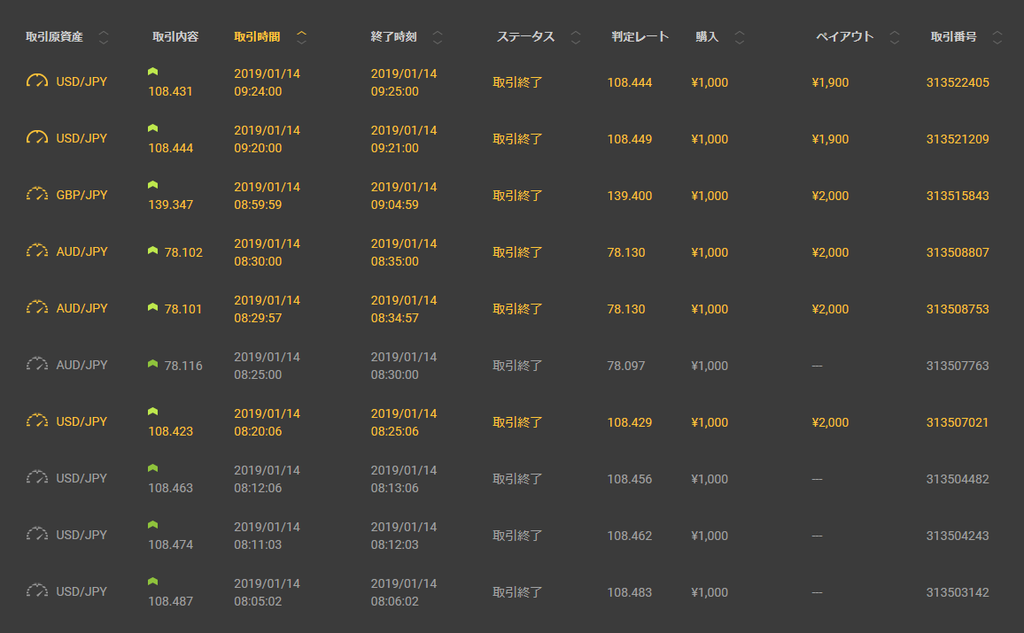
Task: Select trade number 313515843
Action: point(957,196)
